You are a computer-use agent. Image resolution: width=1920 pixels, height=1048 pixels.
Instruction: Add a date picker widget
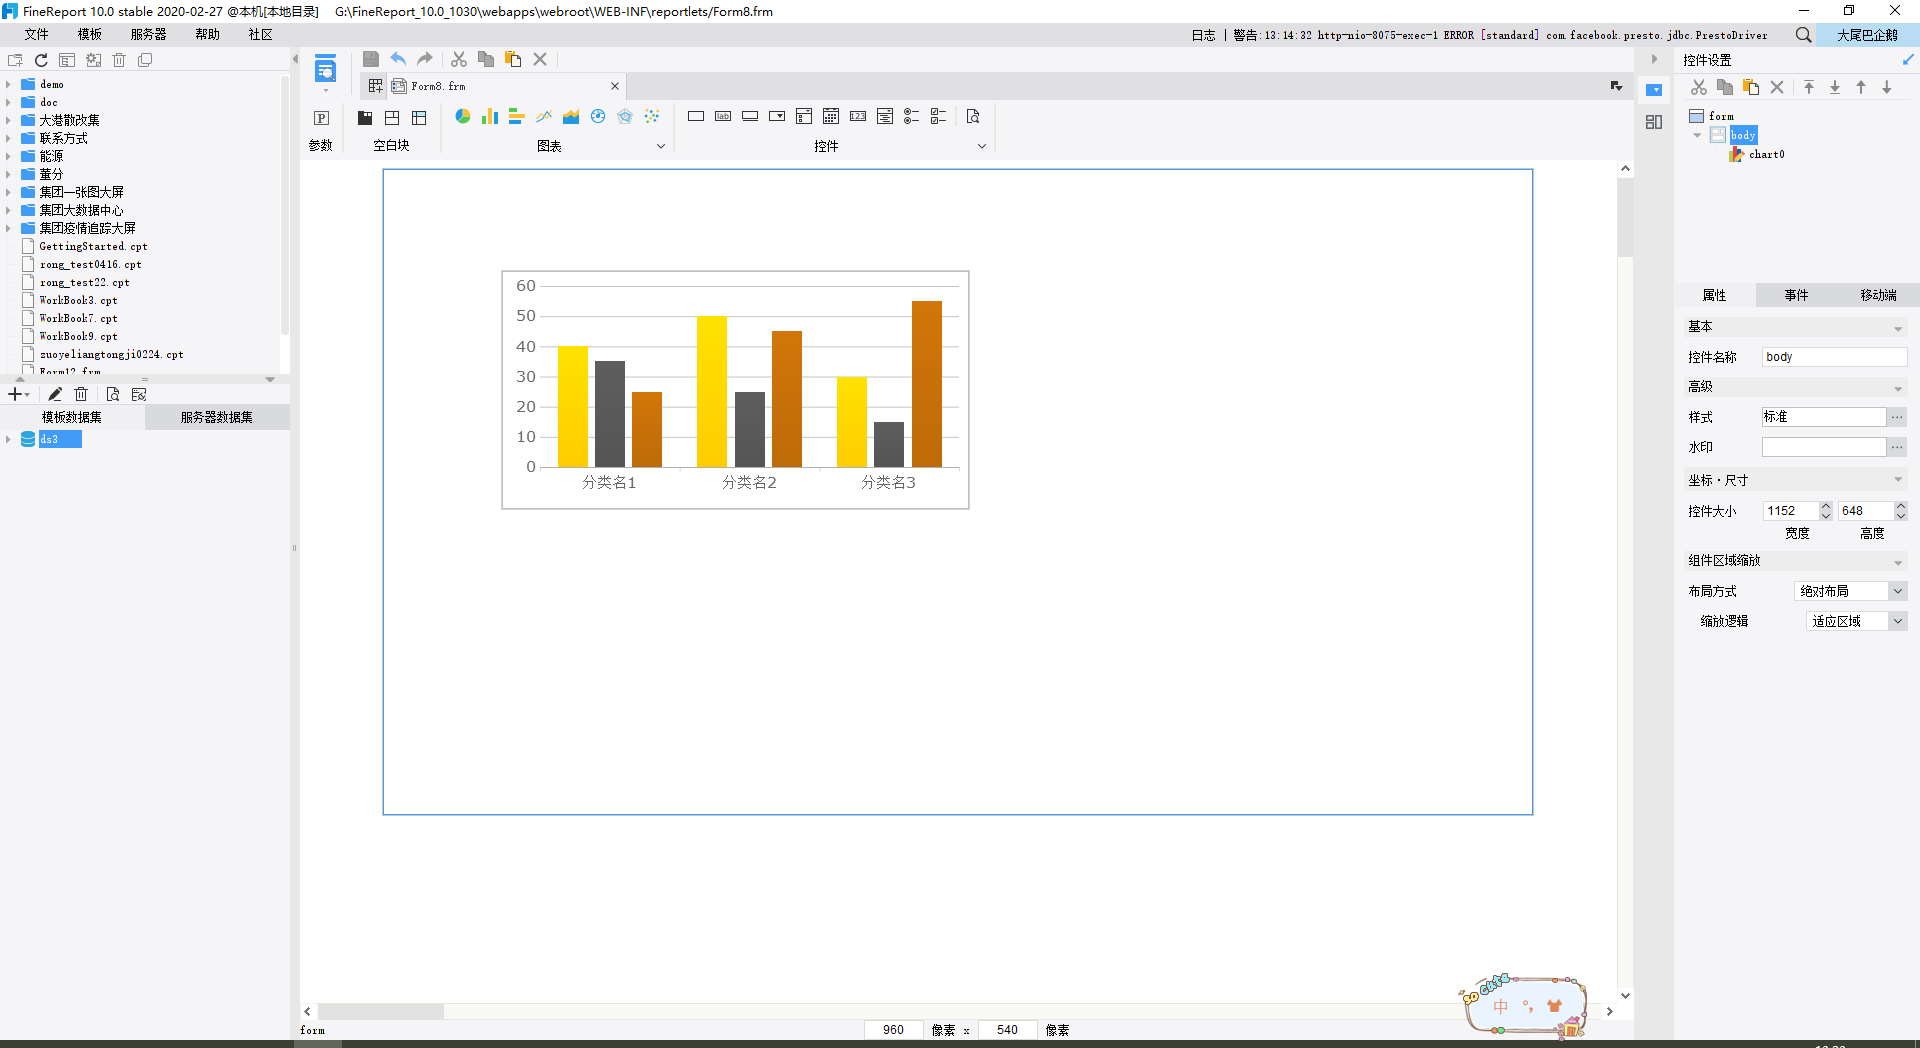(831, 117)
